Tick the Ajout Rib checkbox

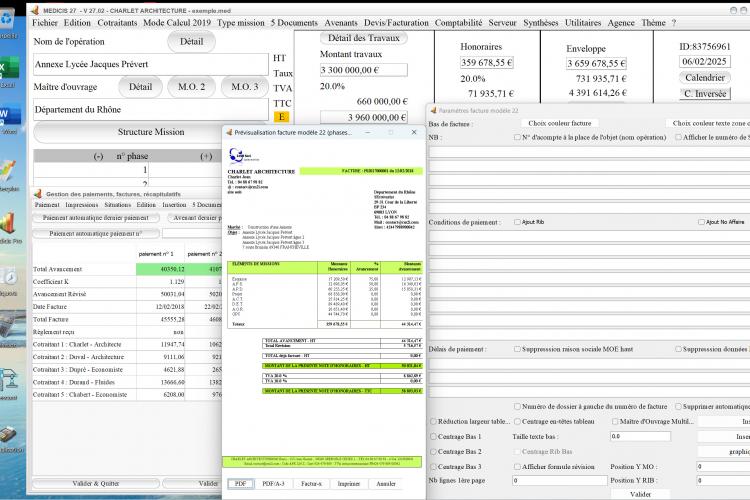pyautogui.click(x=517, y=222)
